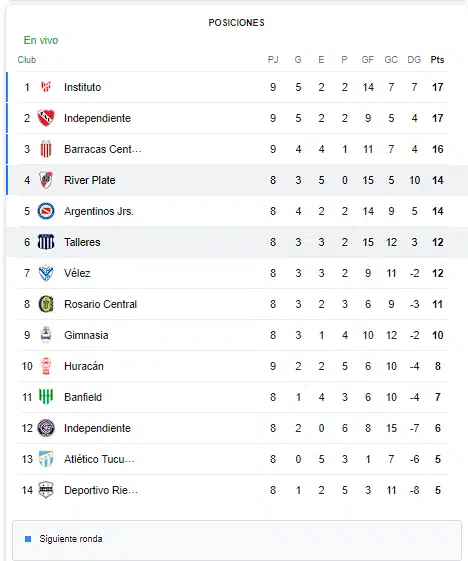The width and height of the screenshot is (468, 561).
Task: Click the Barracas Central striped crest
Action: coord(46,149)
